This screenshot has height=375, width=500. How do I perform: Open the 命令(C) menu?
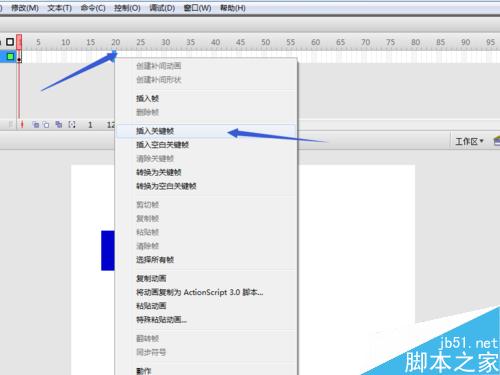[x=93, y=8]
